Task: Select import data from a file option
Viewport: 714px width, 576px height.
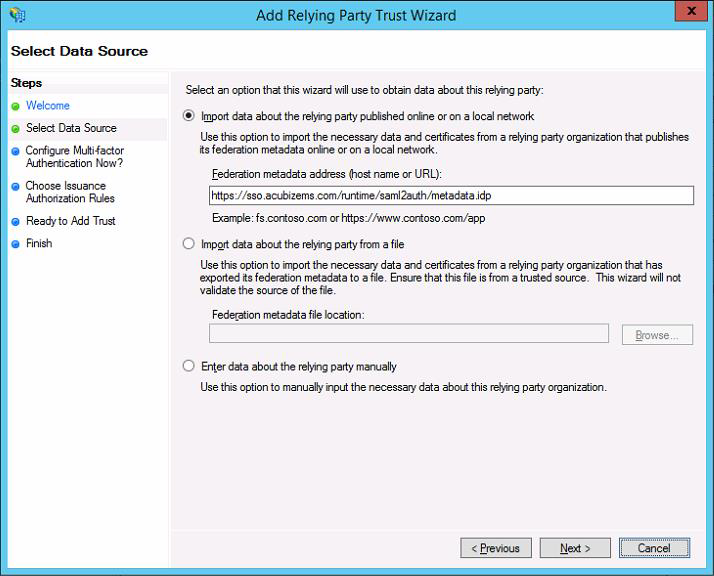Action: coord(189,244)
